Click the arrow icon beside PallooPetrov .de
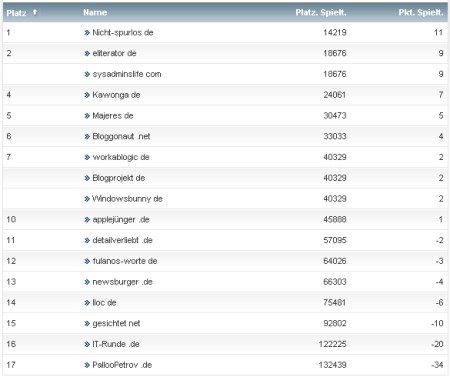The width and height of the screenshot is (450, 377). (87, 365)
